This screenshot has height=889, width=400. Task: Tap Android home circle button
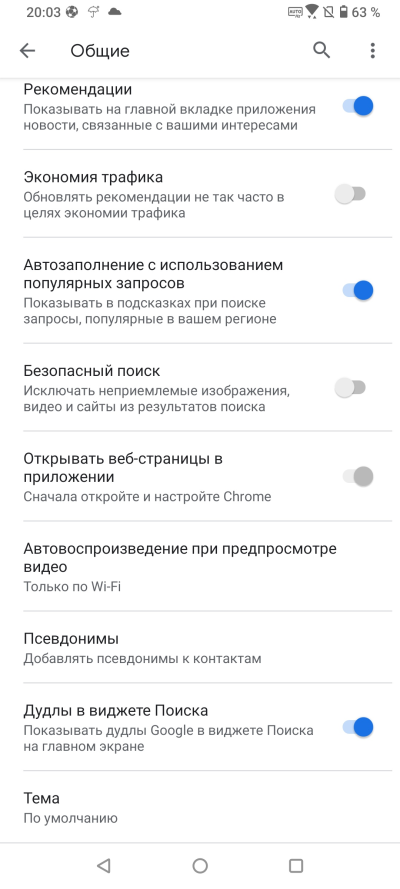pyautogui.click(x=200, y=865)
